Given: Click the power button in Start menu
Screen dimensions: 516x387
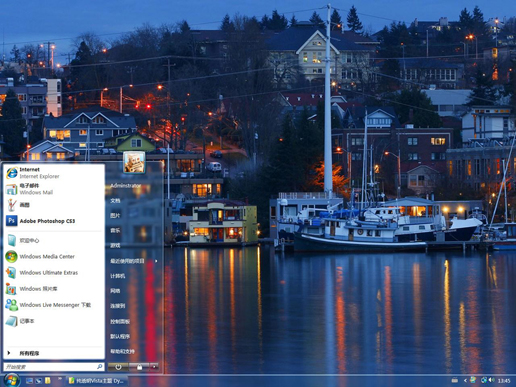Looking at the screenshot, I should tap(118, 367).
